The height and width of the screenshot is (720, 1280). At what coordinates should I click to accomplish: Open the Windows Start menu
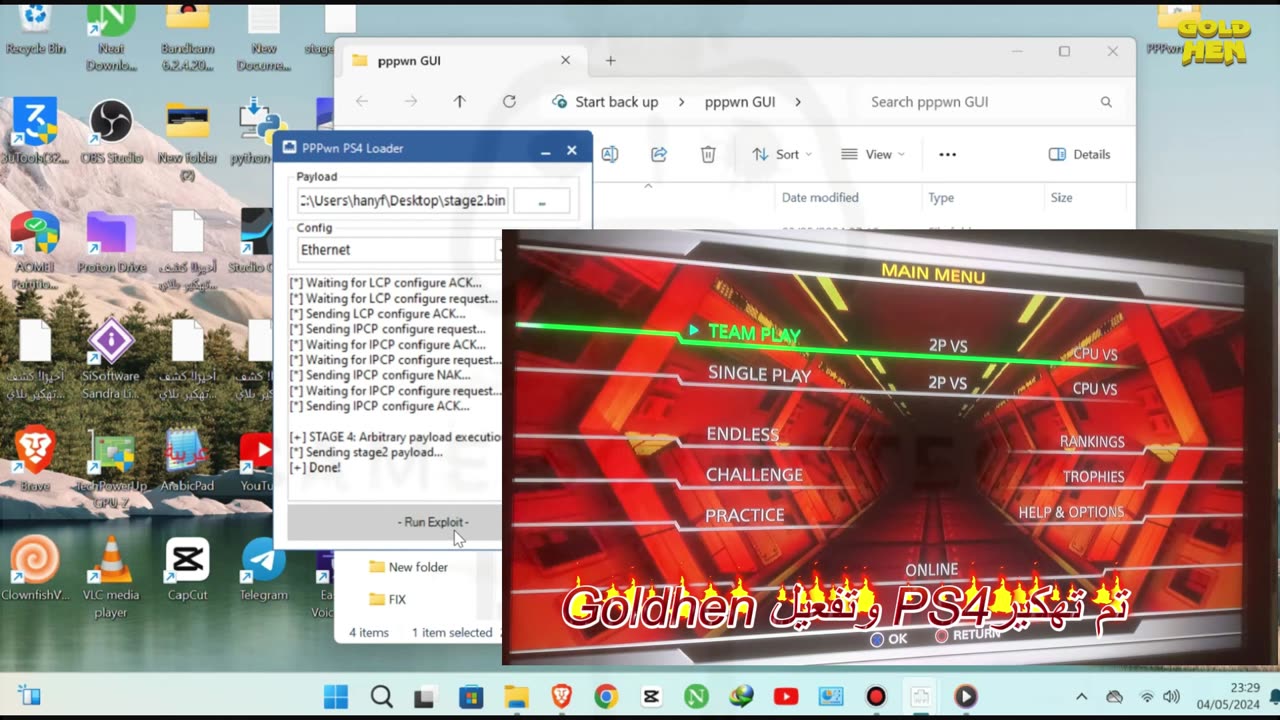pyautogui.click(x=336, y=696)
